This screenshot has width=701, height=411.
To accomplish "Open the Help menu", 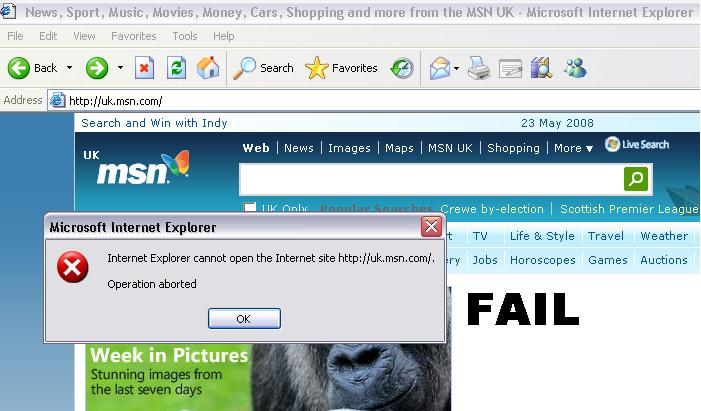I will tap(224, 36).
